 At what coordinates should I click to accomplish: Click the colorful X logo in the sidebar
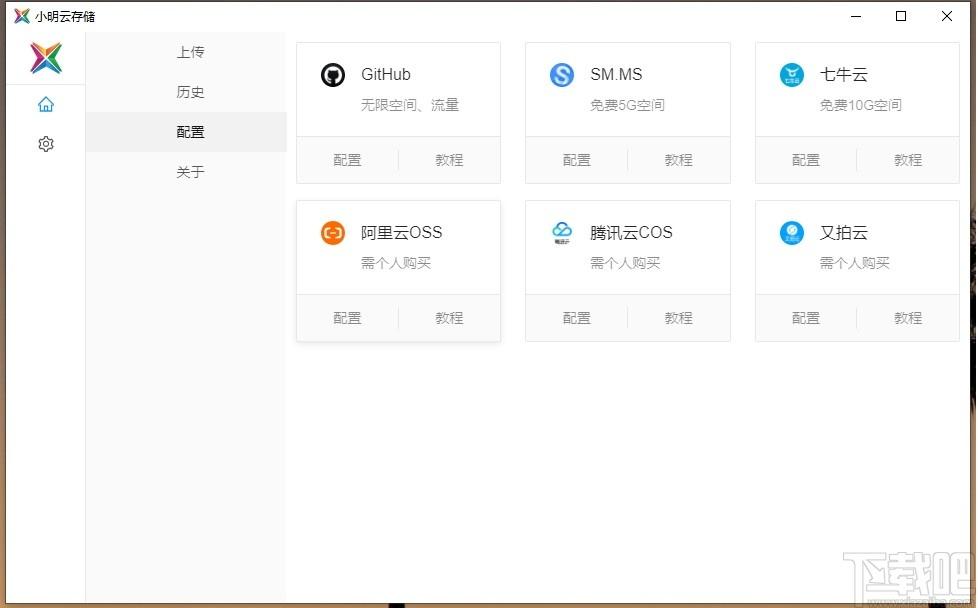[46, 58]
